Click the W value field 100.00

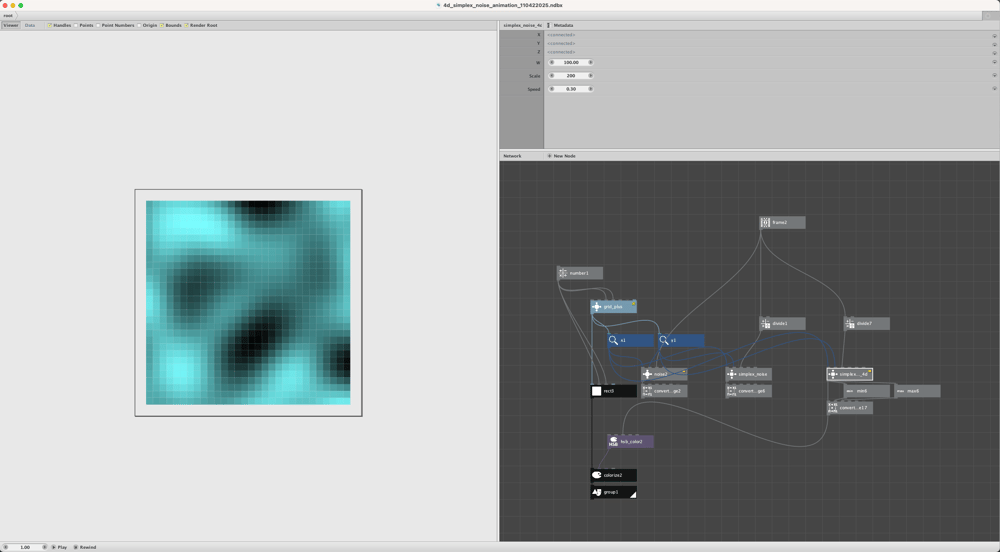tap(571, 62)
